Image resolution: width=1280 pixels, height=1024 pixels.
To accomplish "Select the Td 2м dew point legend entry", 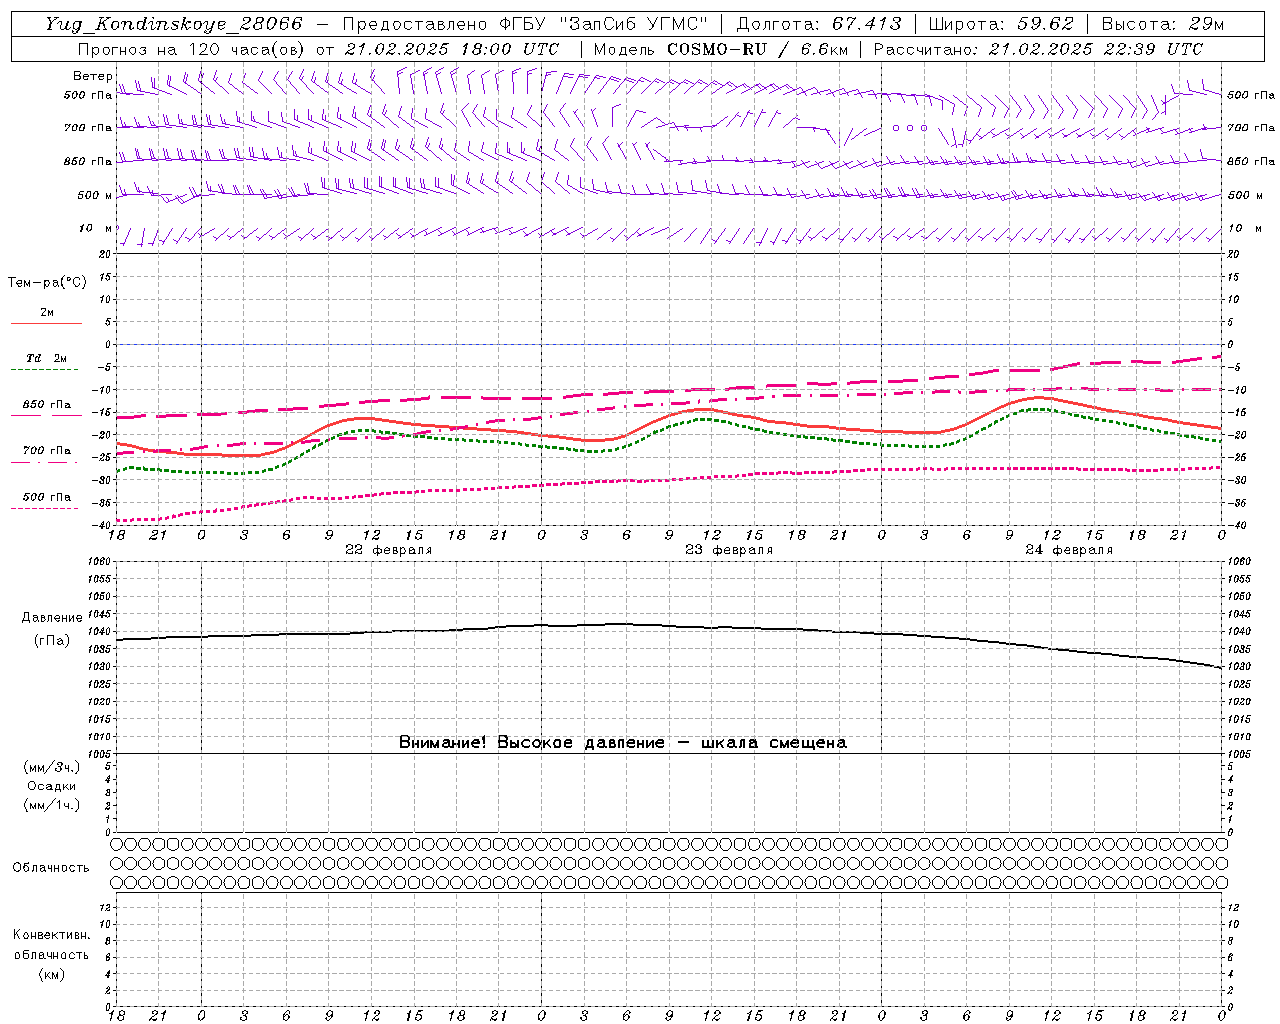I will [x=46, y=358].
